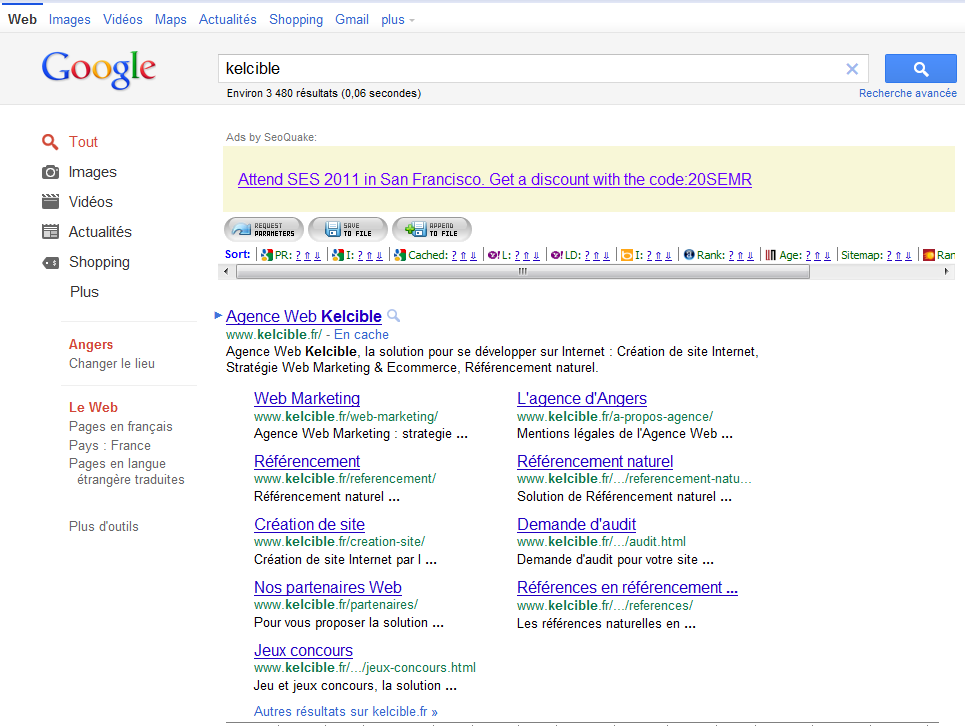Open the Jeux concours sitelink
Viewport: 965px width, 726px height.
[x=303, y=651]
